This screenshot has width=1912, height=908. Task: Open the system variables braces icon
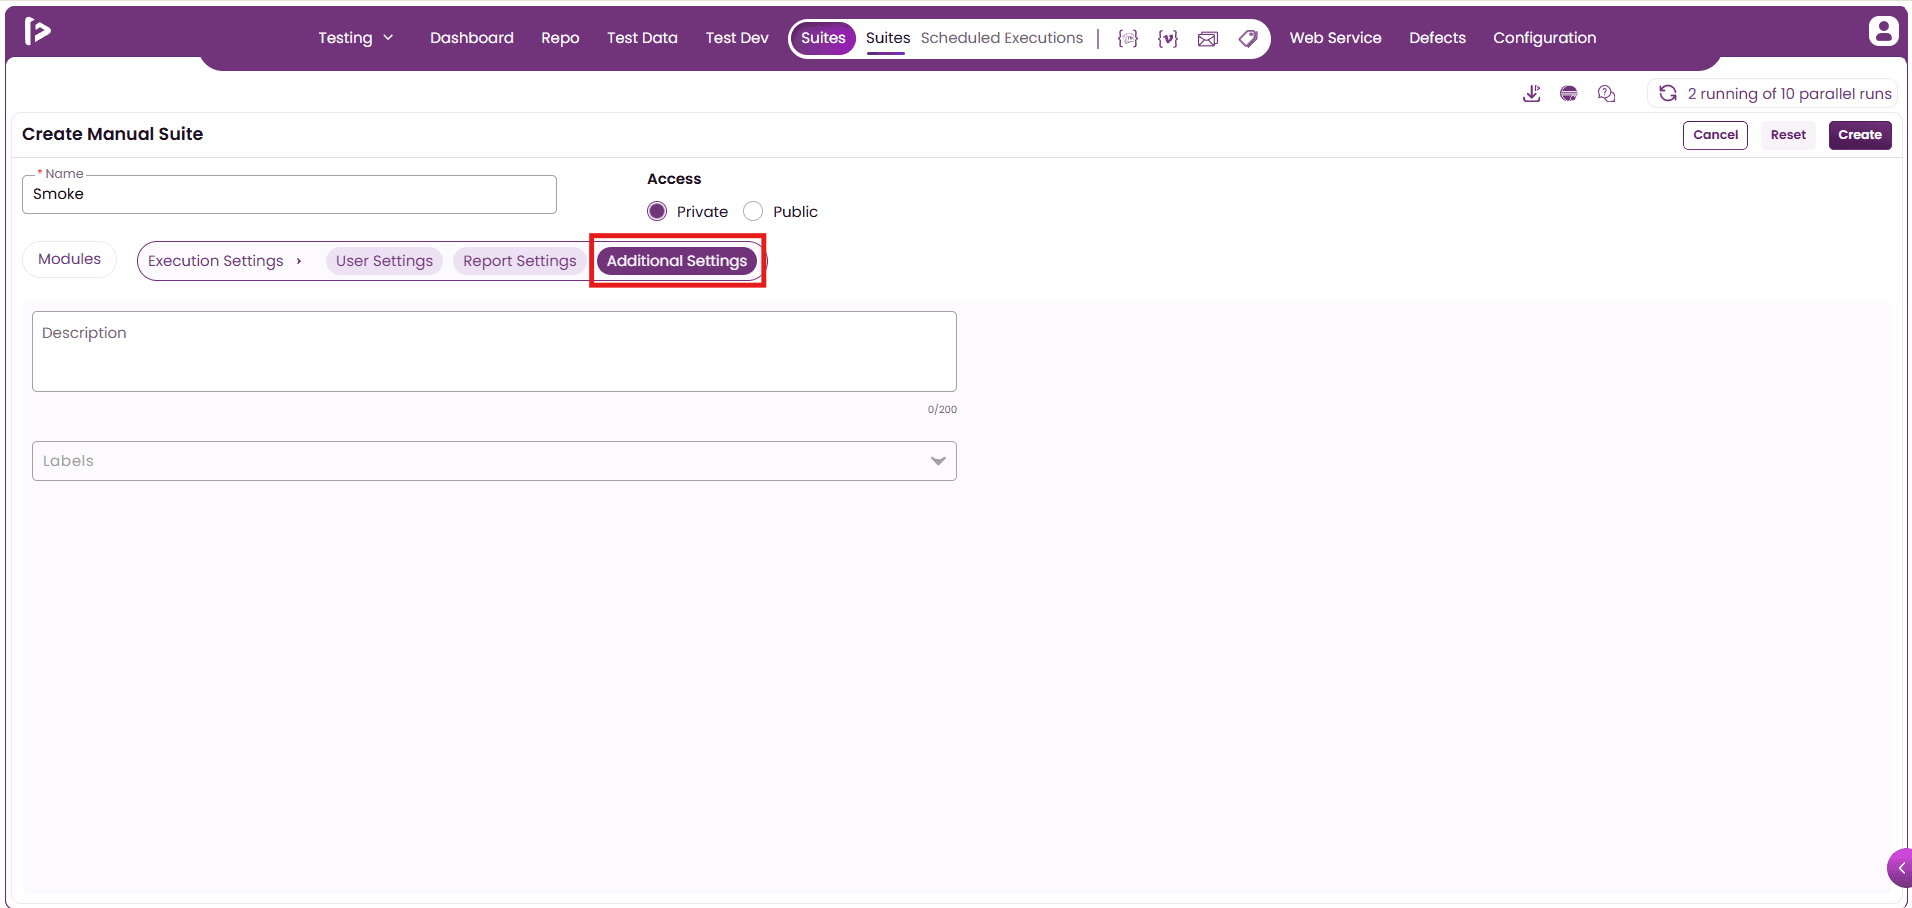(x=1128, y=38)
